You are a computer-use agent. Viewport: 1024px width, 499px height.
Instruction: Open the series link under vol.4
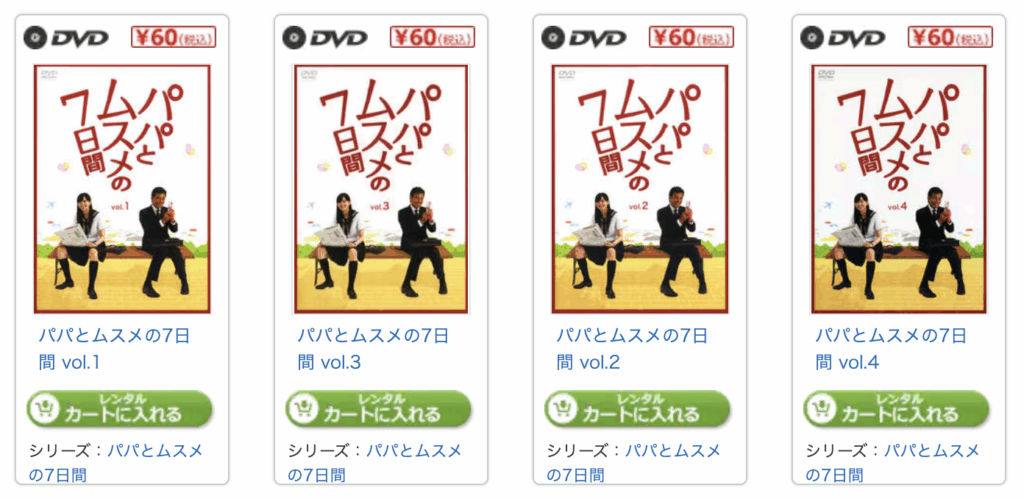coord(892,462)
